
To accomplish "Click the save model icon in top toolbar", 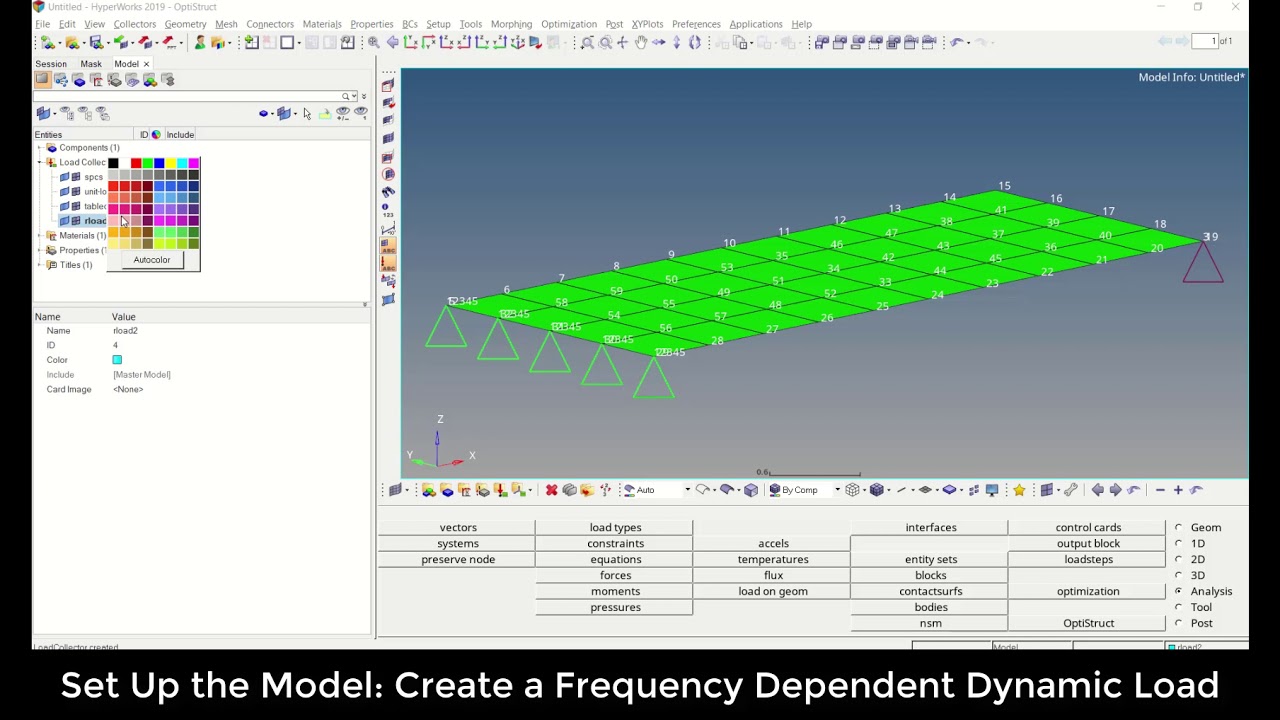I will tap(96, 42).
